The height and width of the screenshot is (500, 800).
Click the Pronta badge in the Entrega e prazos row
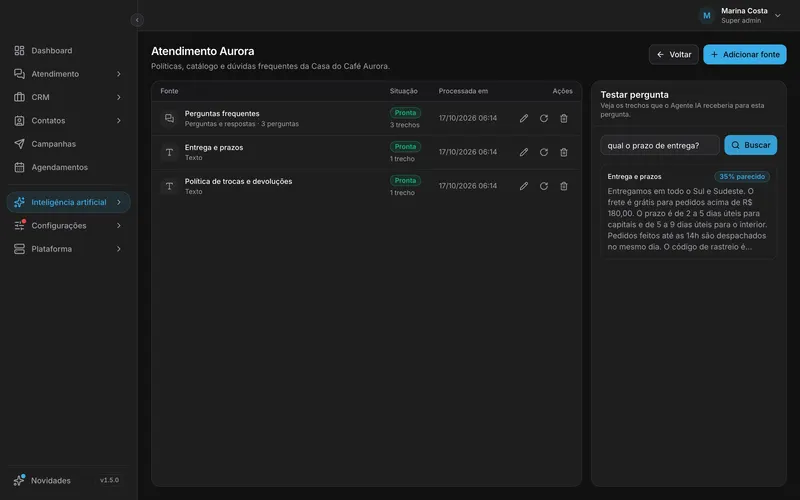(405, 146)
